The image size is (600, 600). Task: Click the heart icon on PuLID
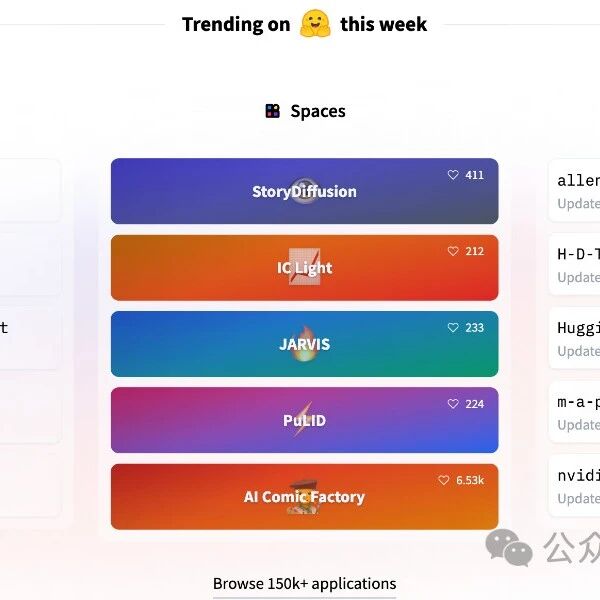tap(453, 404)
